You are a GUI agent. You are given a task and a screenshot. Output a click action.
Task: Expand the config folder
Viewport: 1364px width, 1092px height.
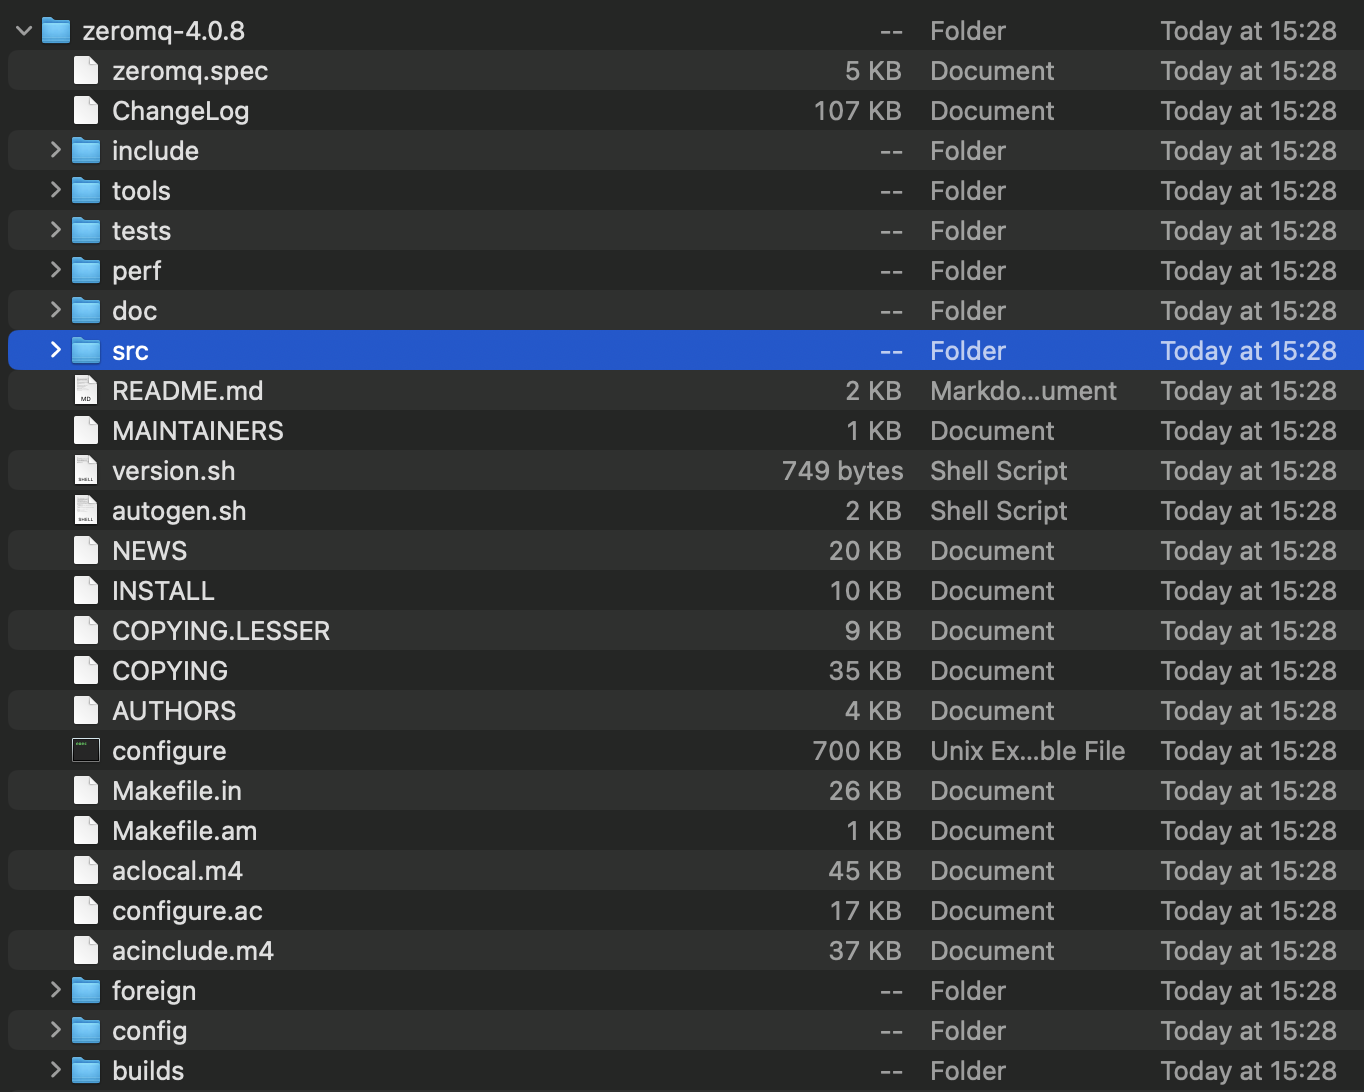coord(56,1031)
